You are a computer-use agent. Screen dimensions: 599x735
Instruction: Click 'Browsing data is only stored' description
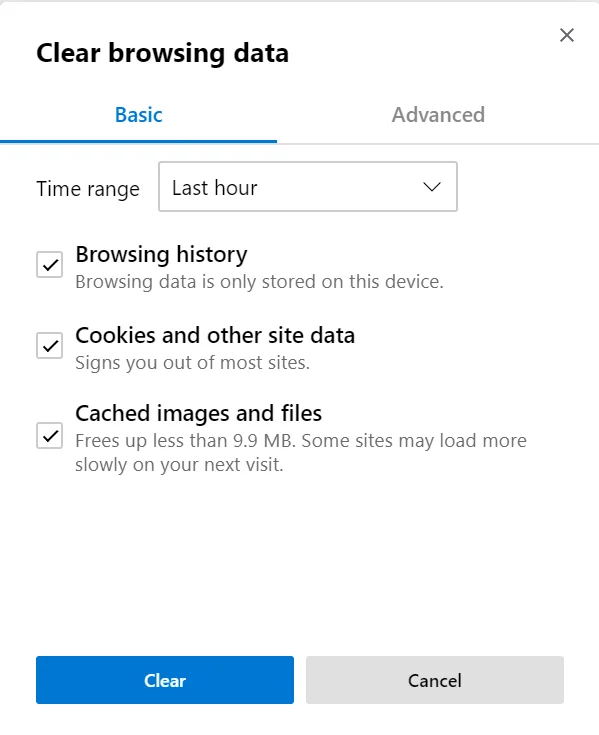click(x=259, y=282)
